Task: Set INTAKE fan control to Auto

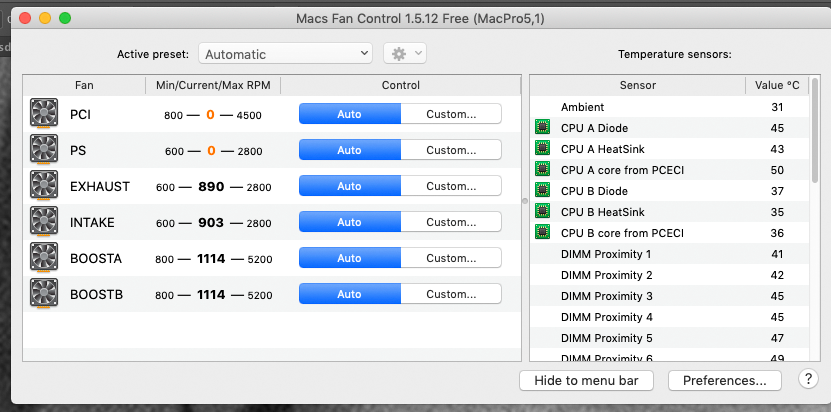Action: coord(350,222)
